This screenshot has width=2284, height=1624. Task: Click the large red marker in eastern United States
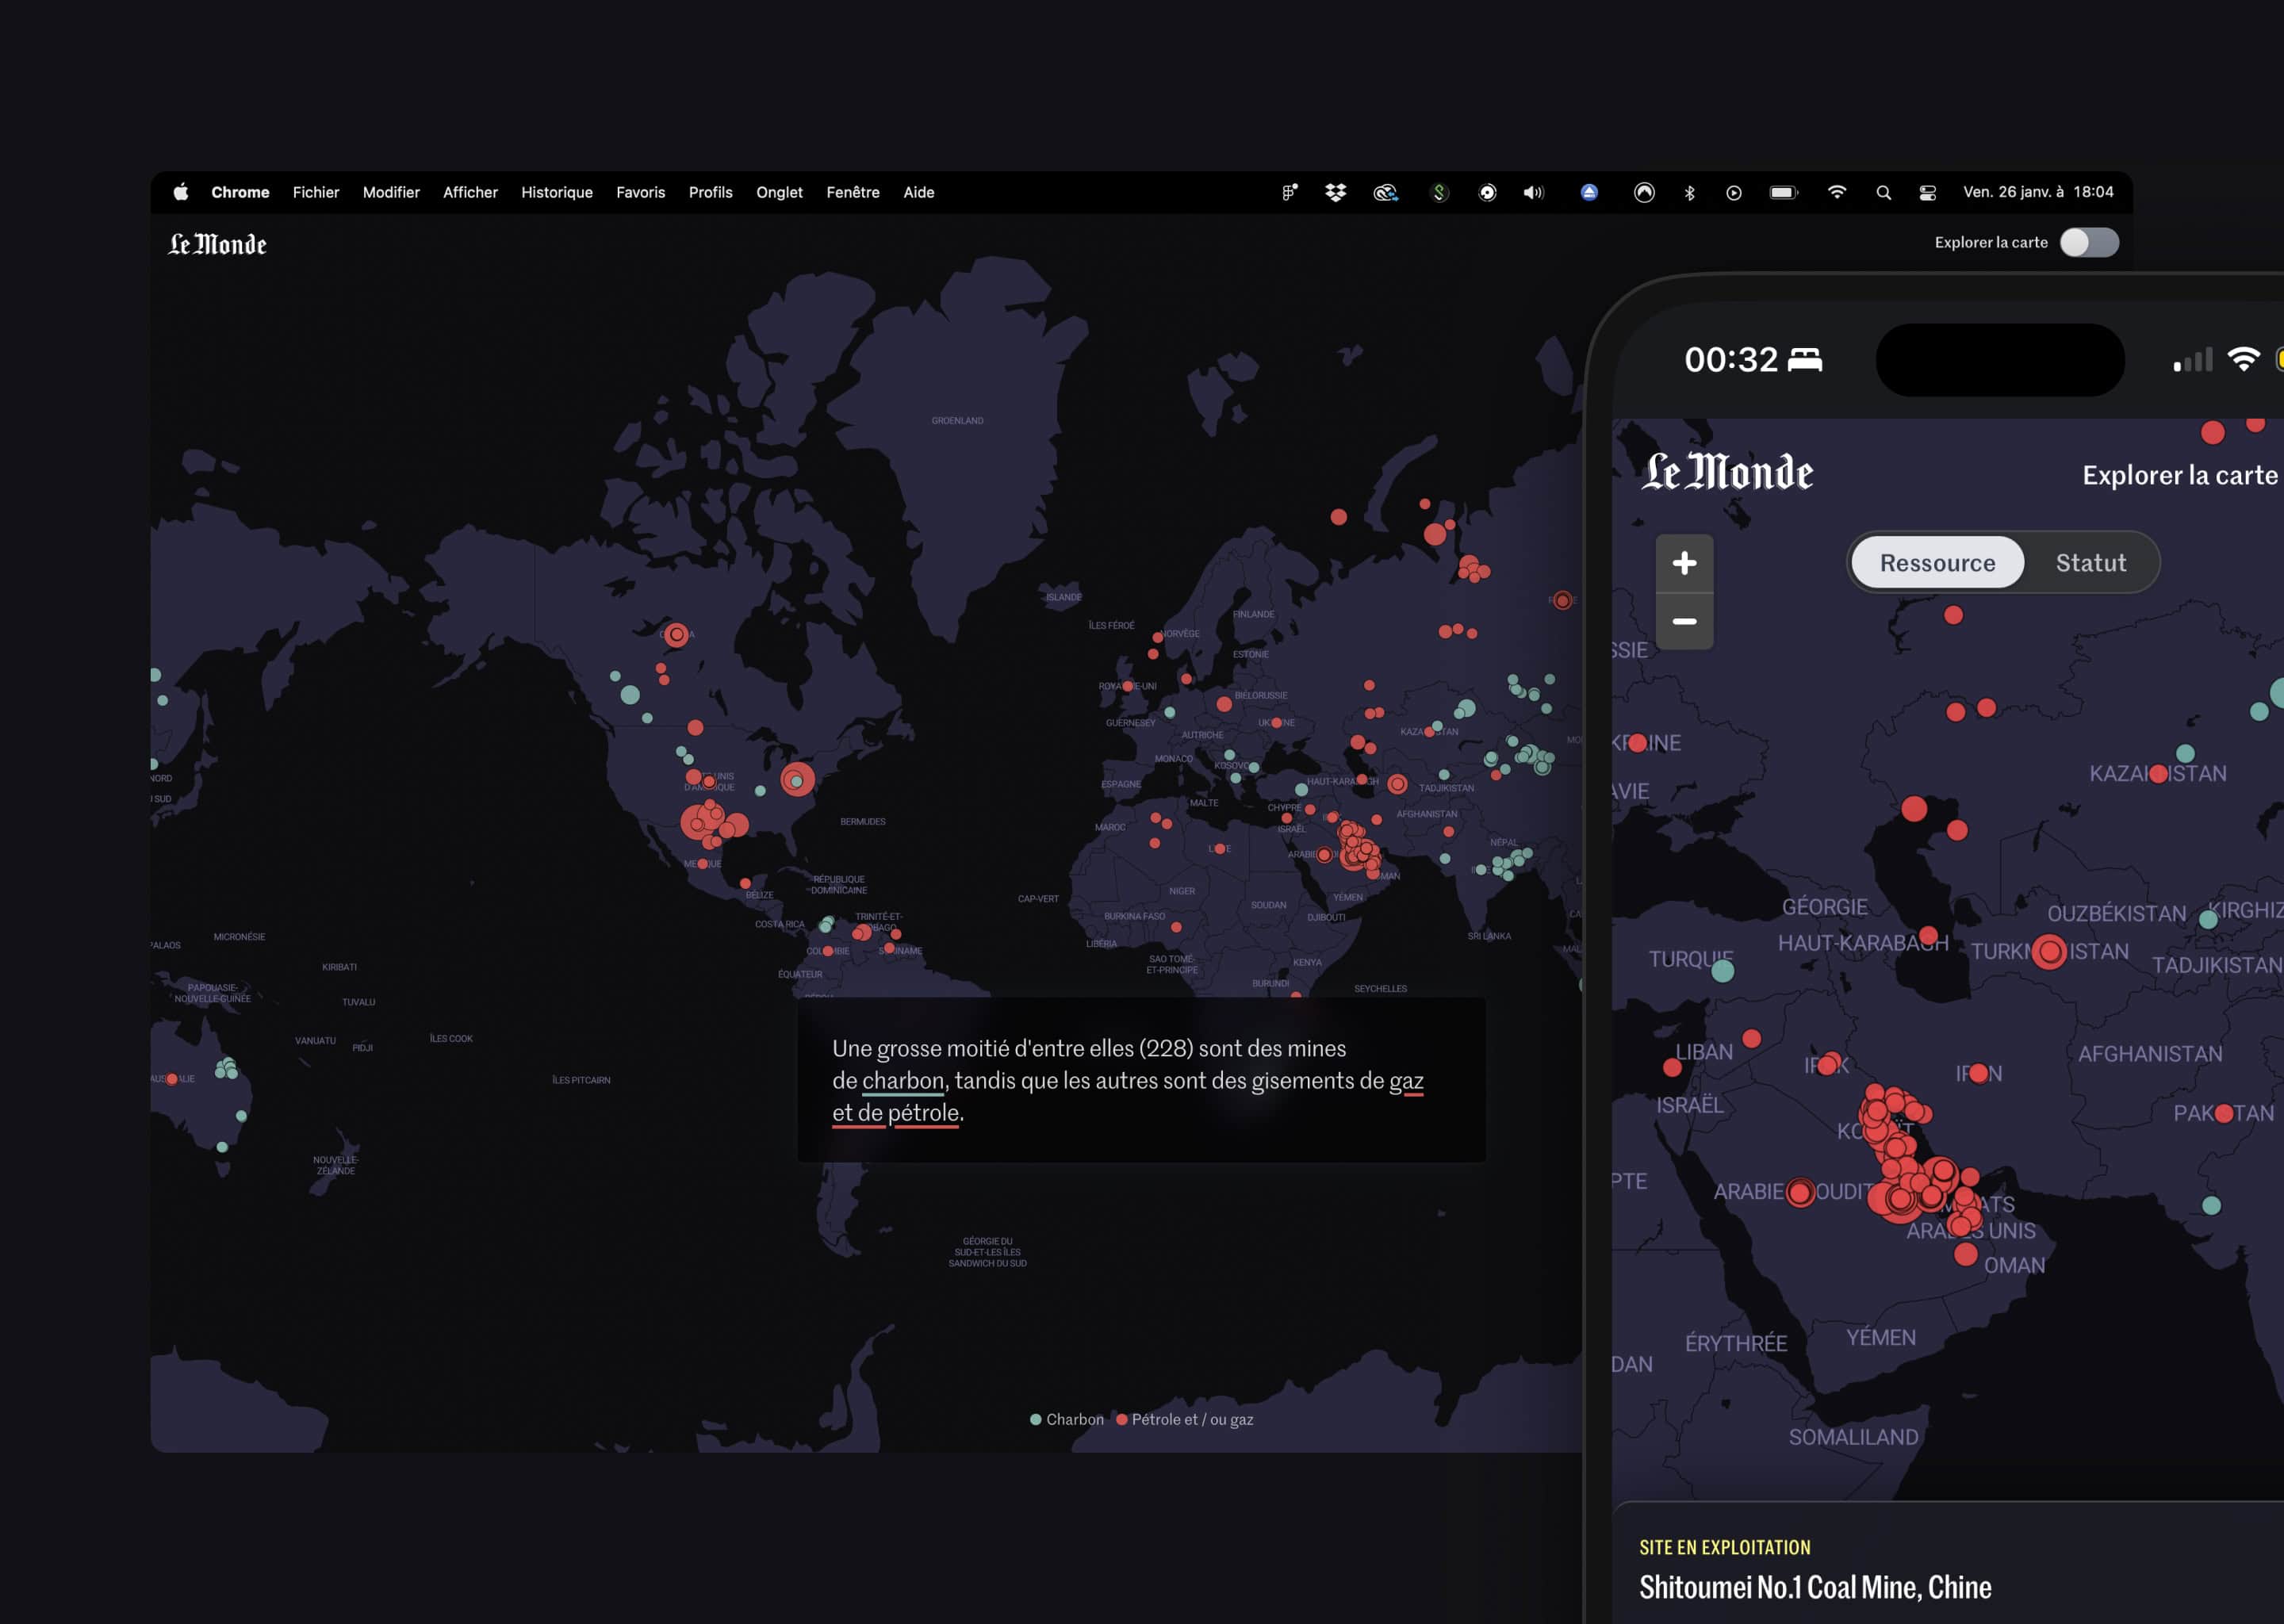click(x=797, y=780)
